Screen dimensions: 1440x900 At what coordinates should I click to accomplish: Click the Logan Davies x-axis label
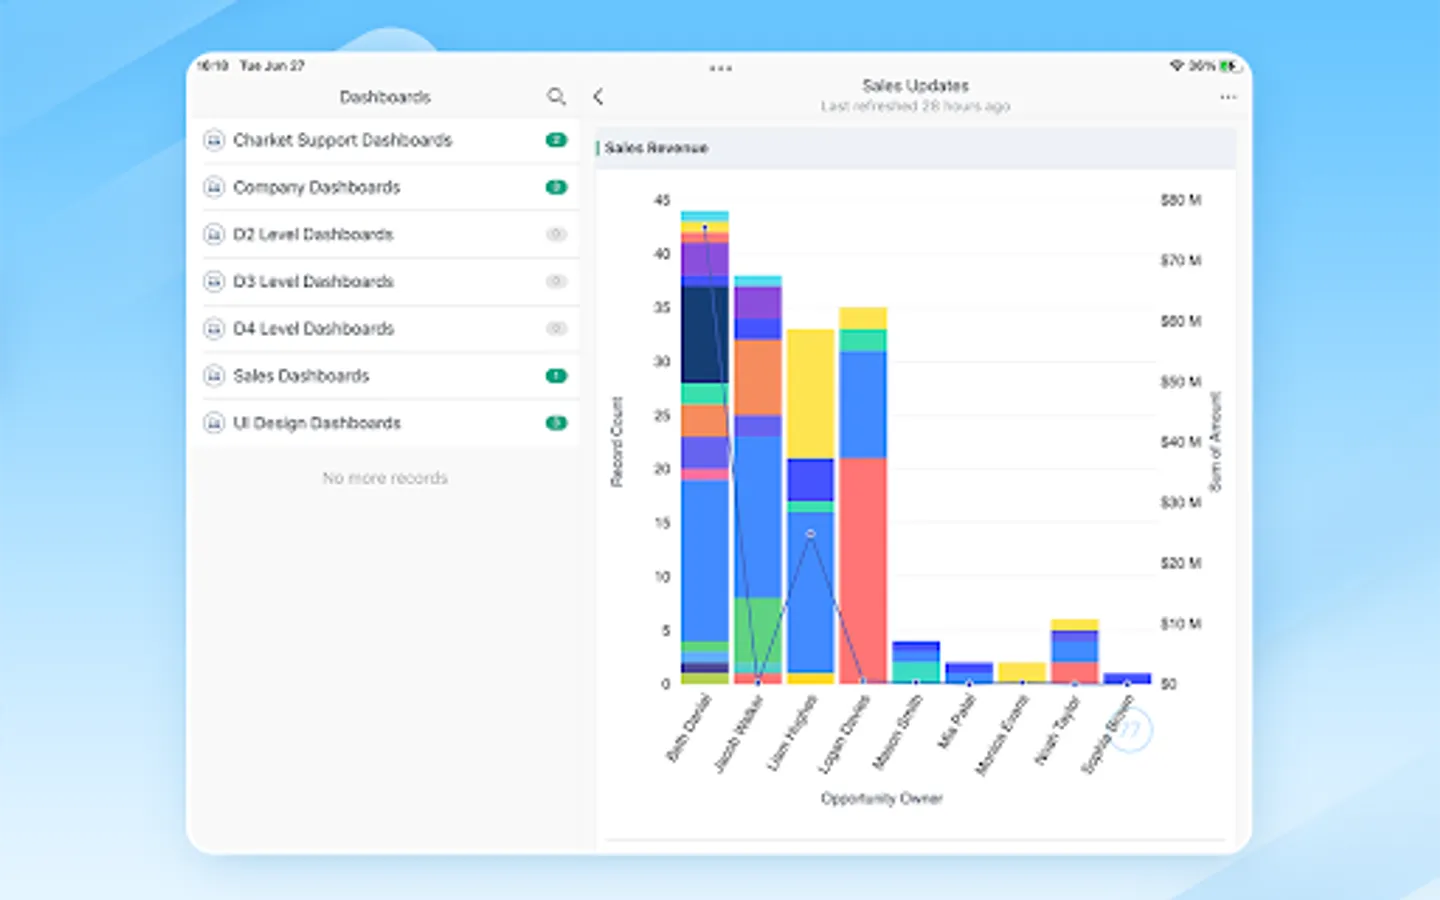click(x=845, y=734)
